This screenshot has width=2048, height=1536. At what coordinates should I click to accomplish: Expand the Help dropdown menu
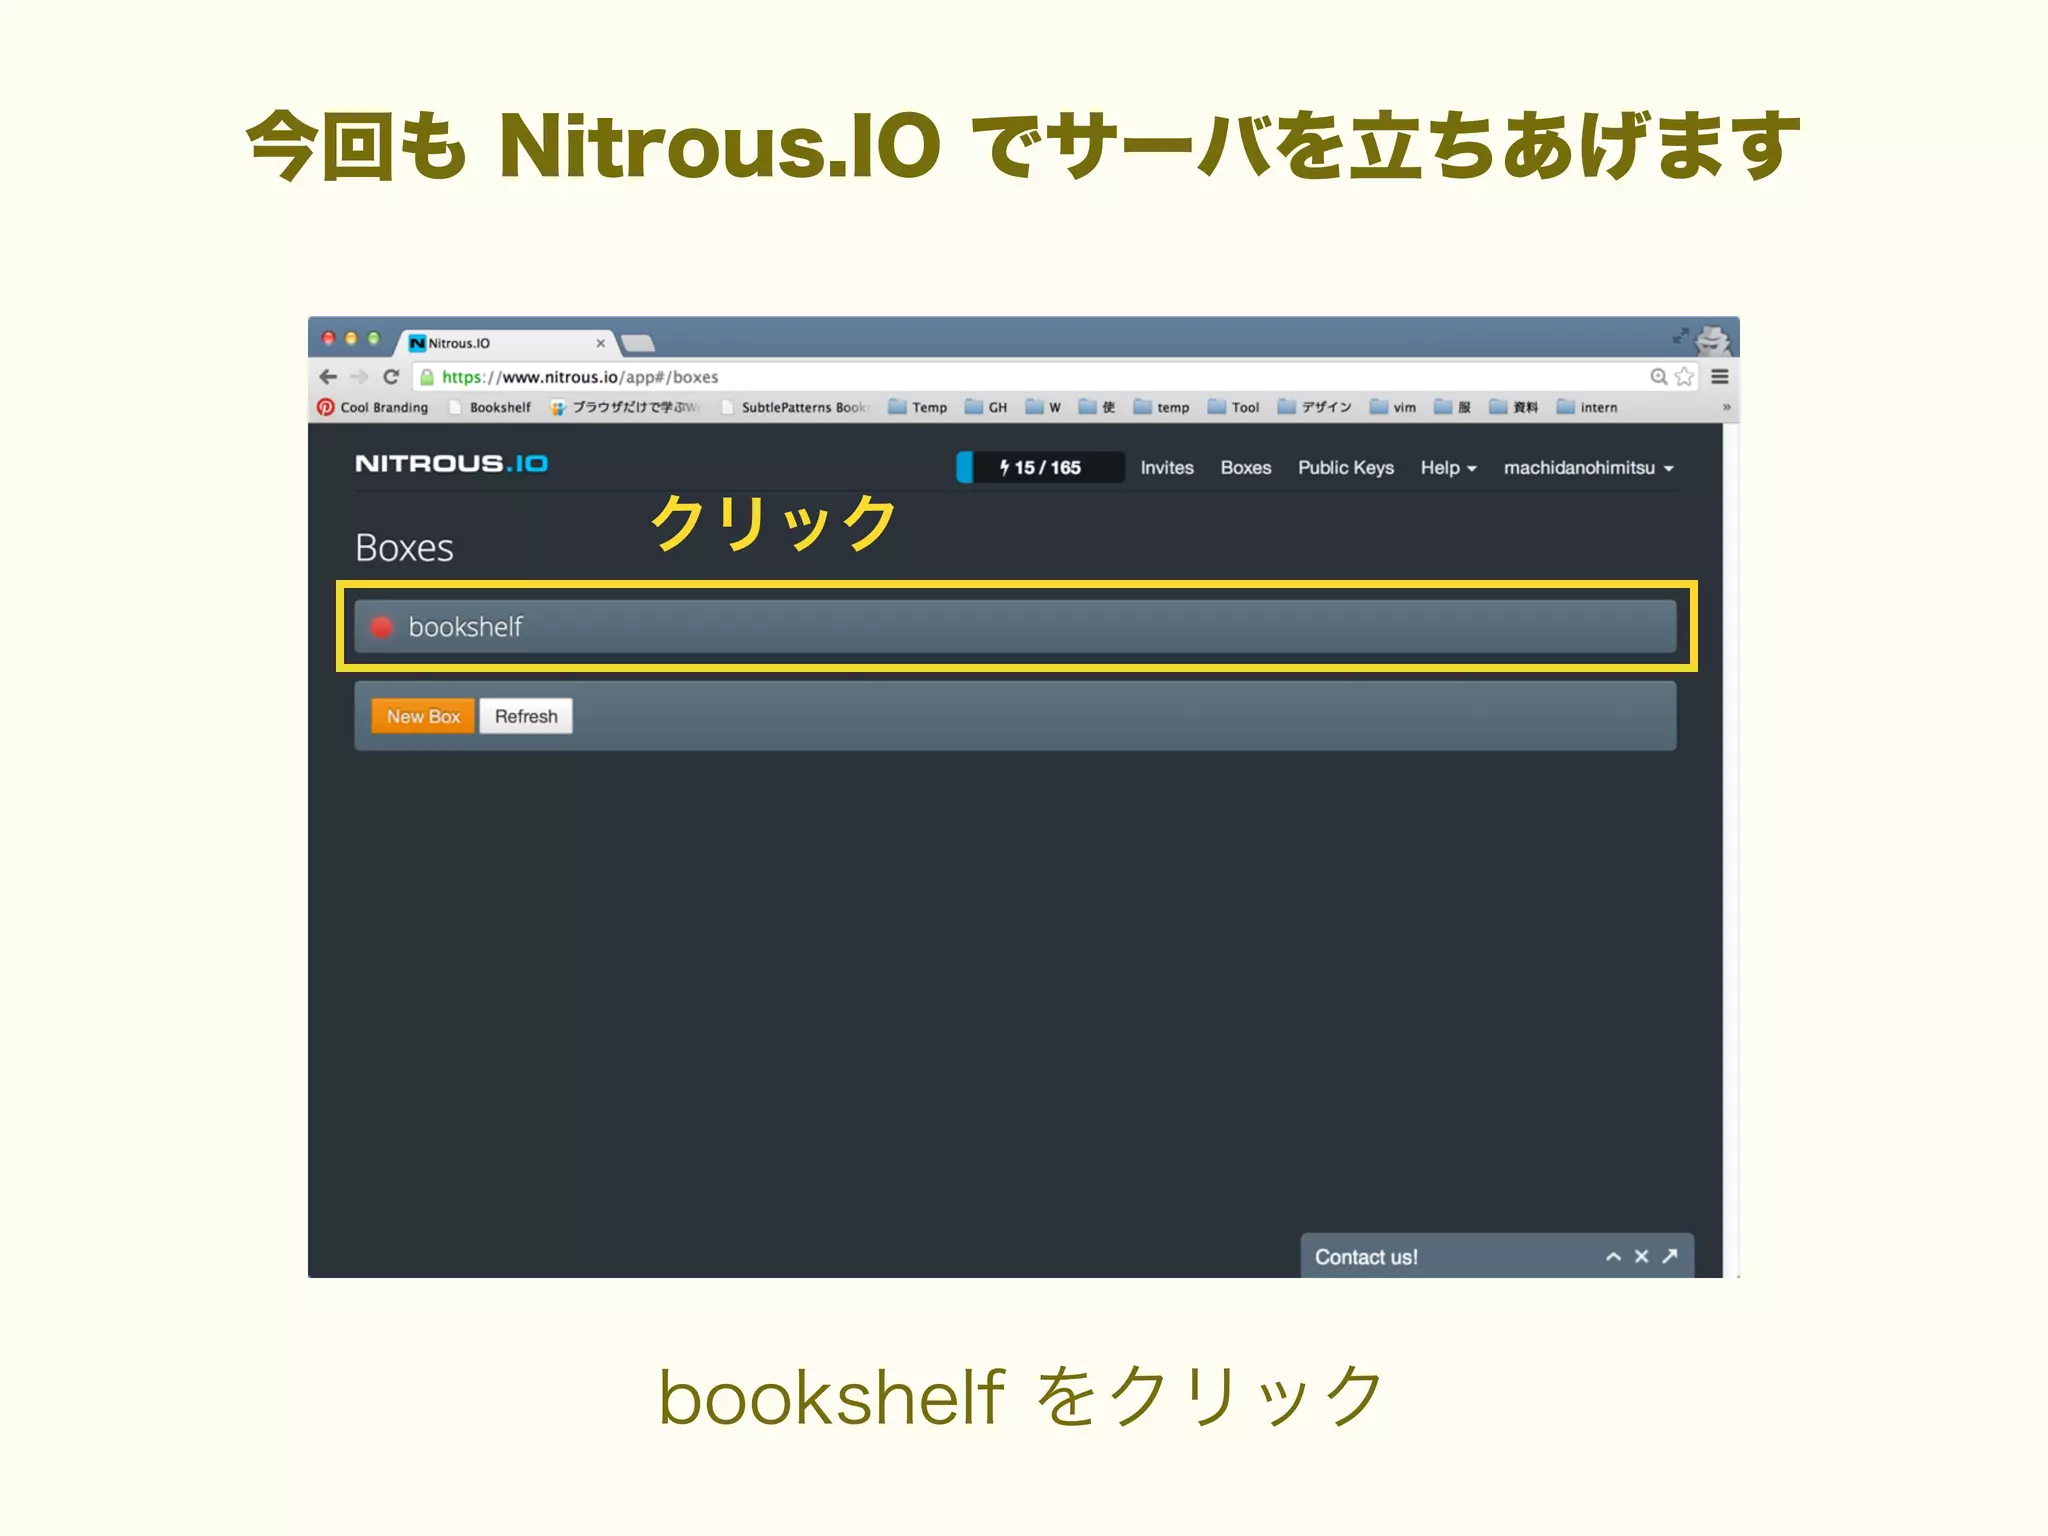1448,467
